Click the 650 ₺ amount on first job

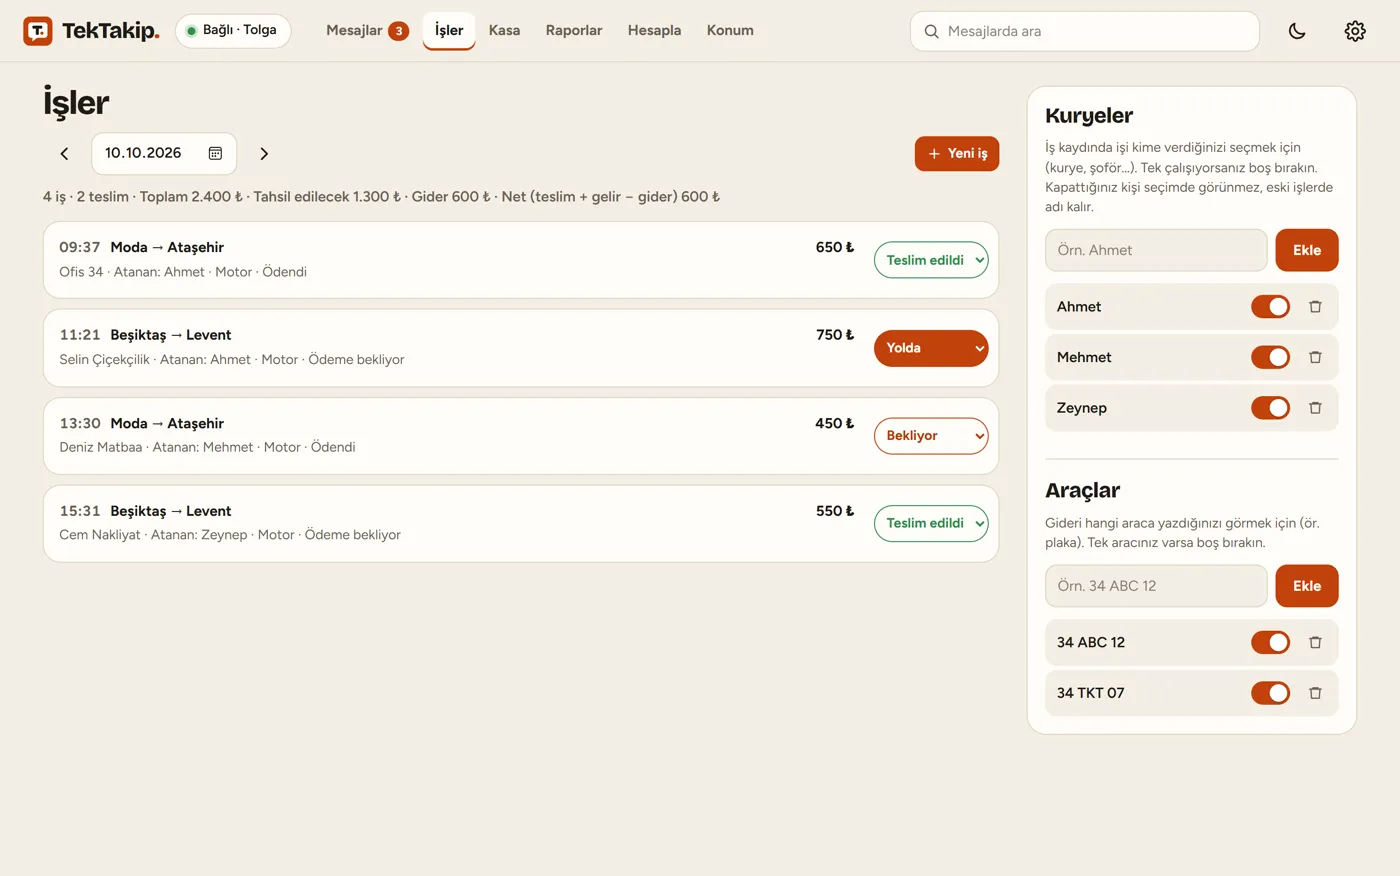coord(835,247)
